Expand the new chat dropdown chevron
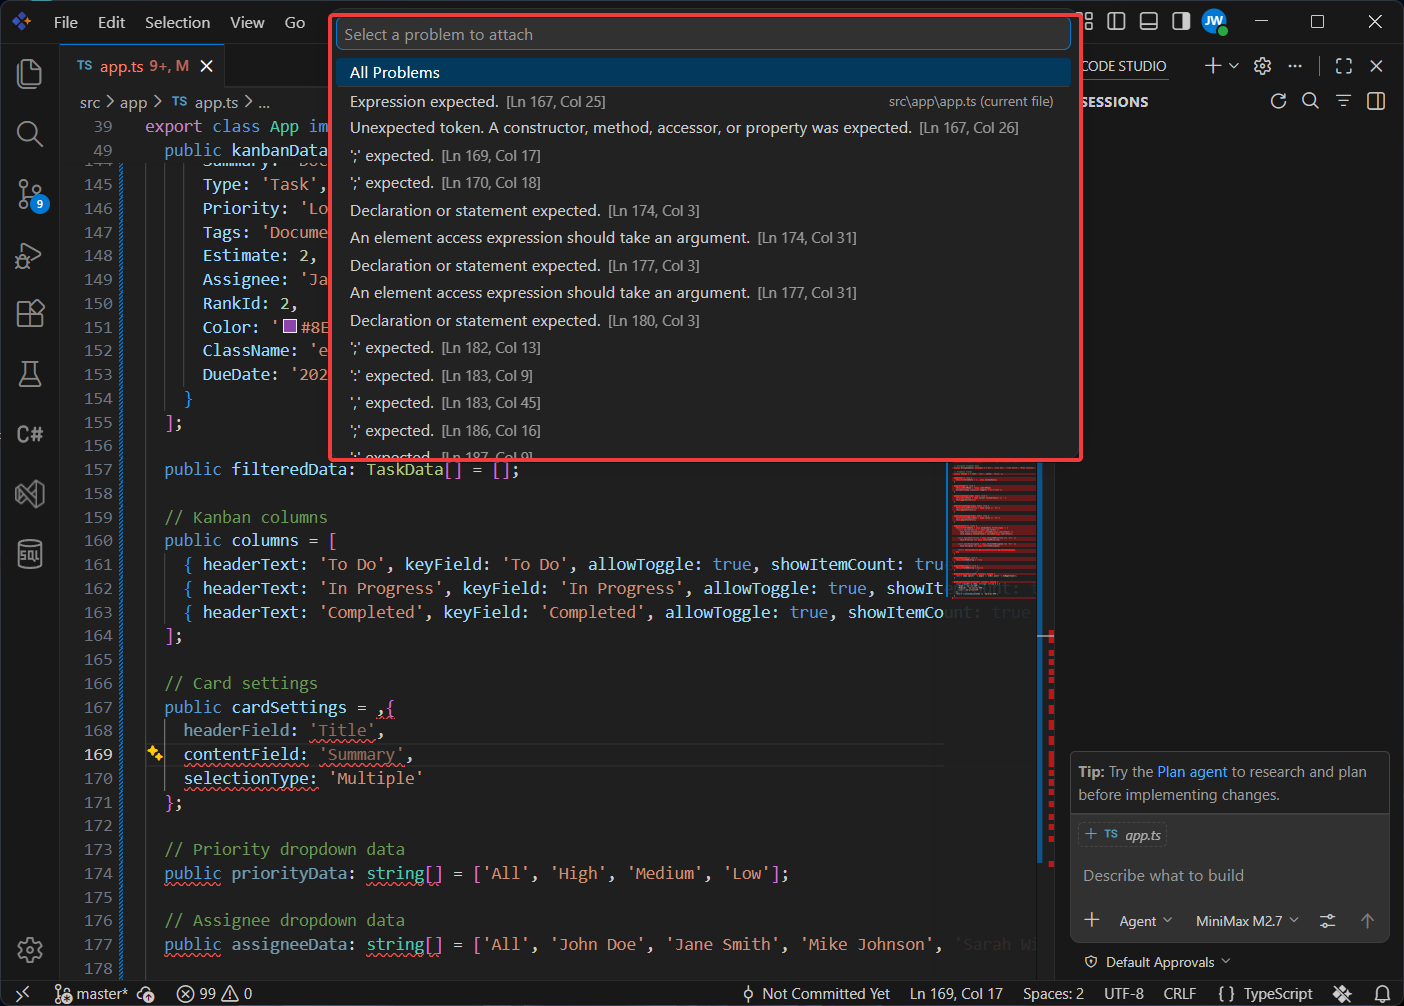 point(1234,66)
